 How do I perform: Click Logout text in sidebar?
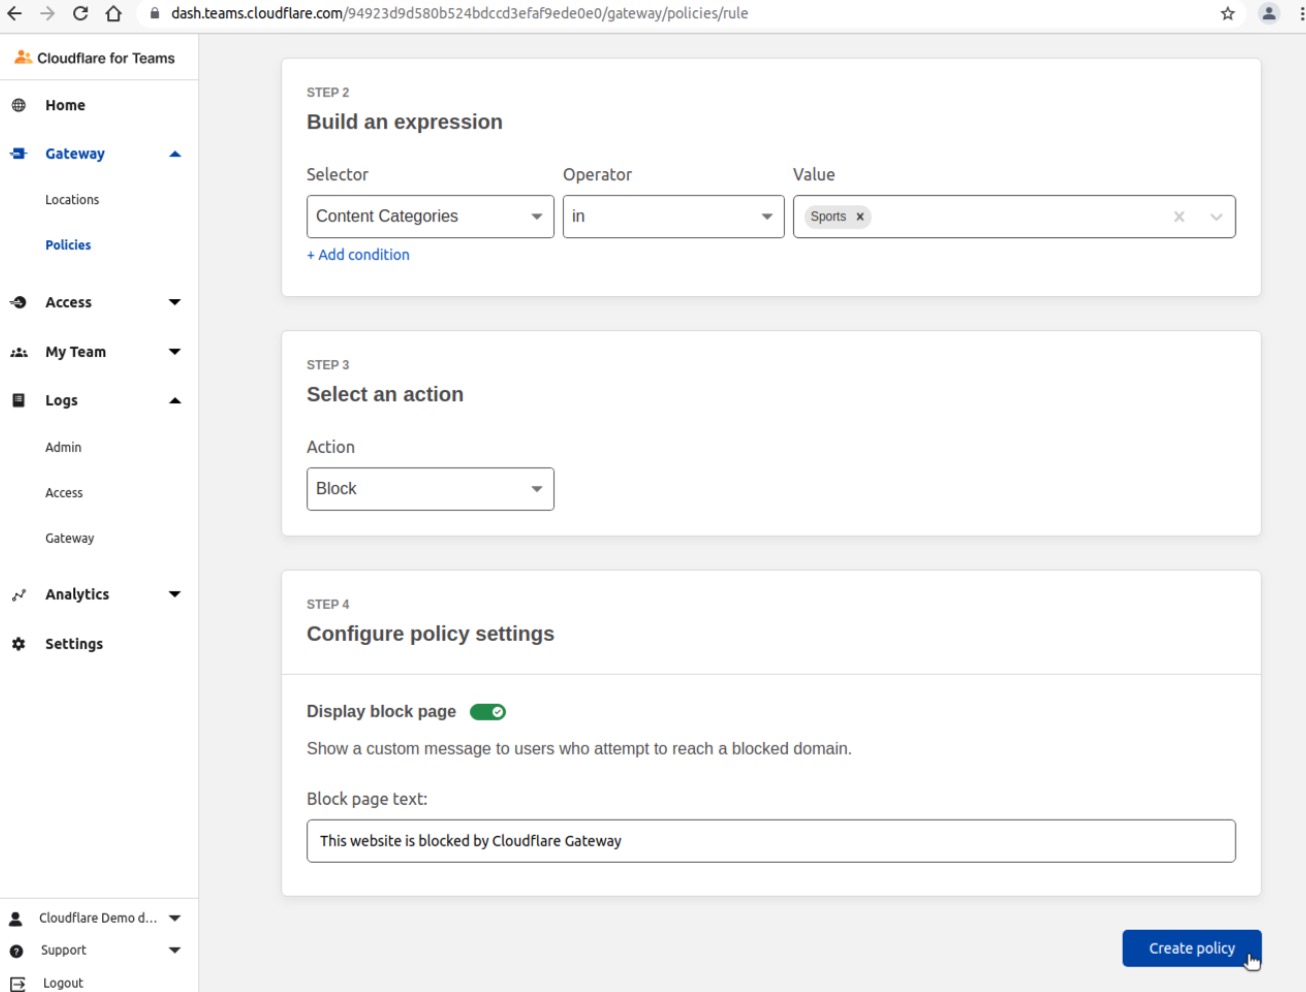click(x=63, y=984)
